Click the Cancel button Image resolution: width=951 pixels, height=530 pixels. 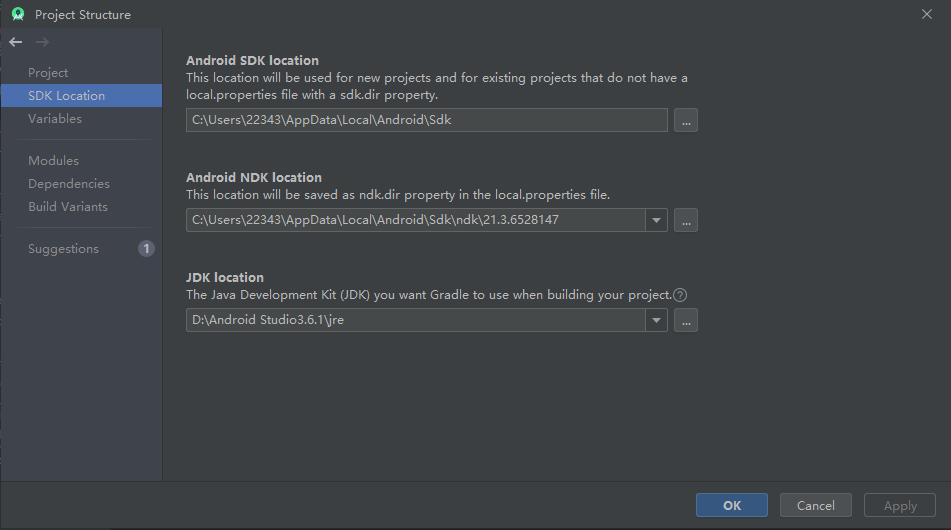pos(816,505)
